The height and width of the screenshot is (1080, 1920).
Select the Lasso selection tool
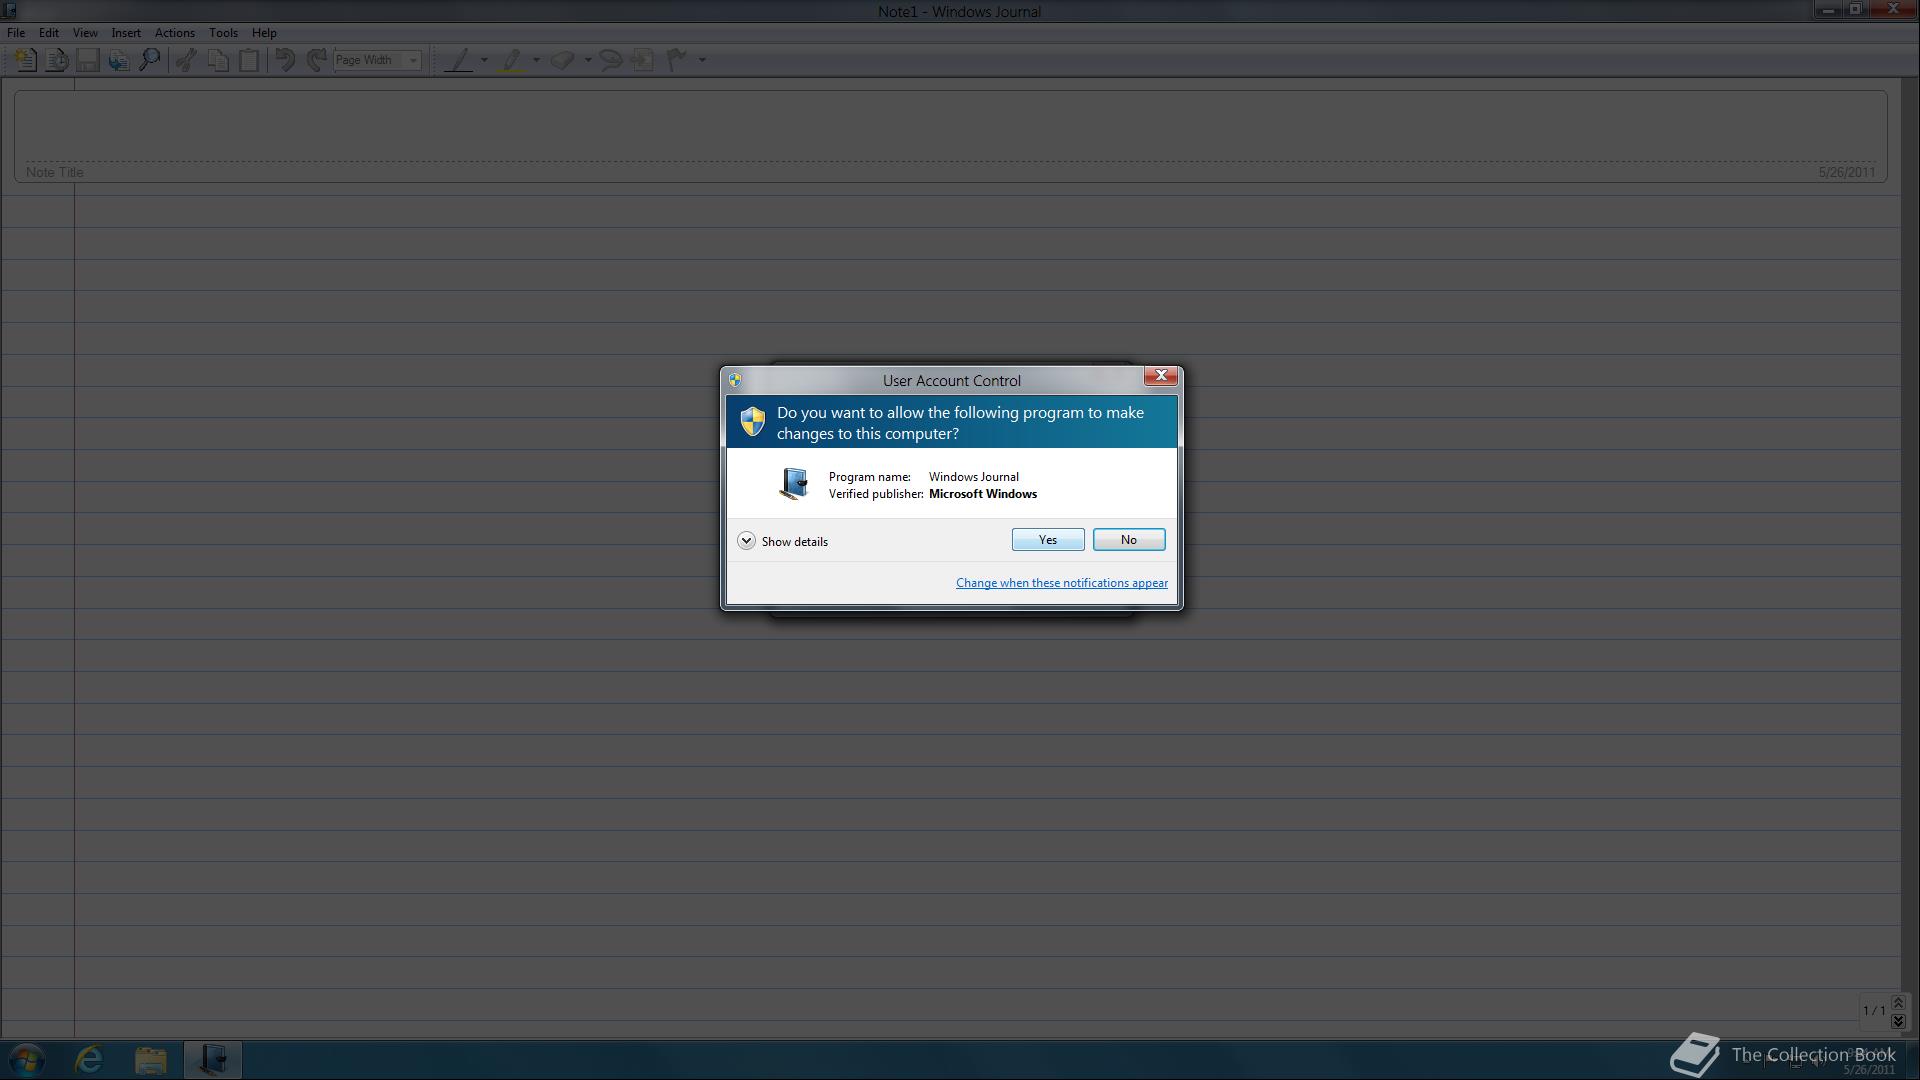(x=610, y=60)
